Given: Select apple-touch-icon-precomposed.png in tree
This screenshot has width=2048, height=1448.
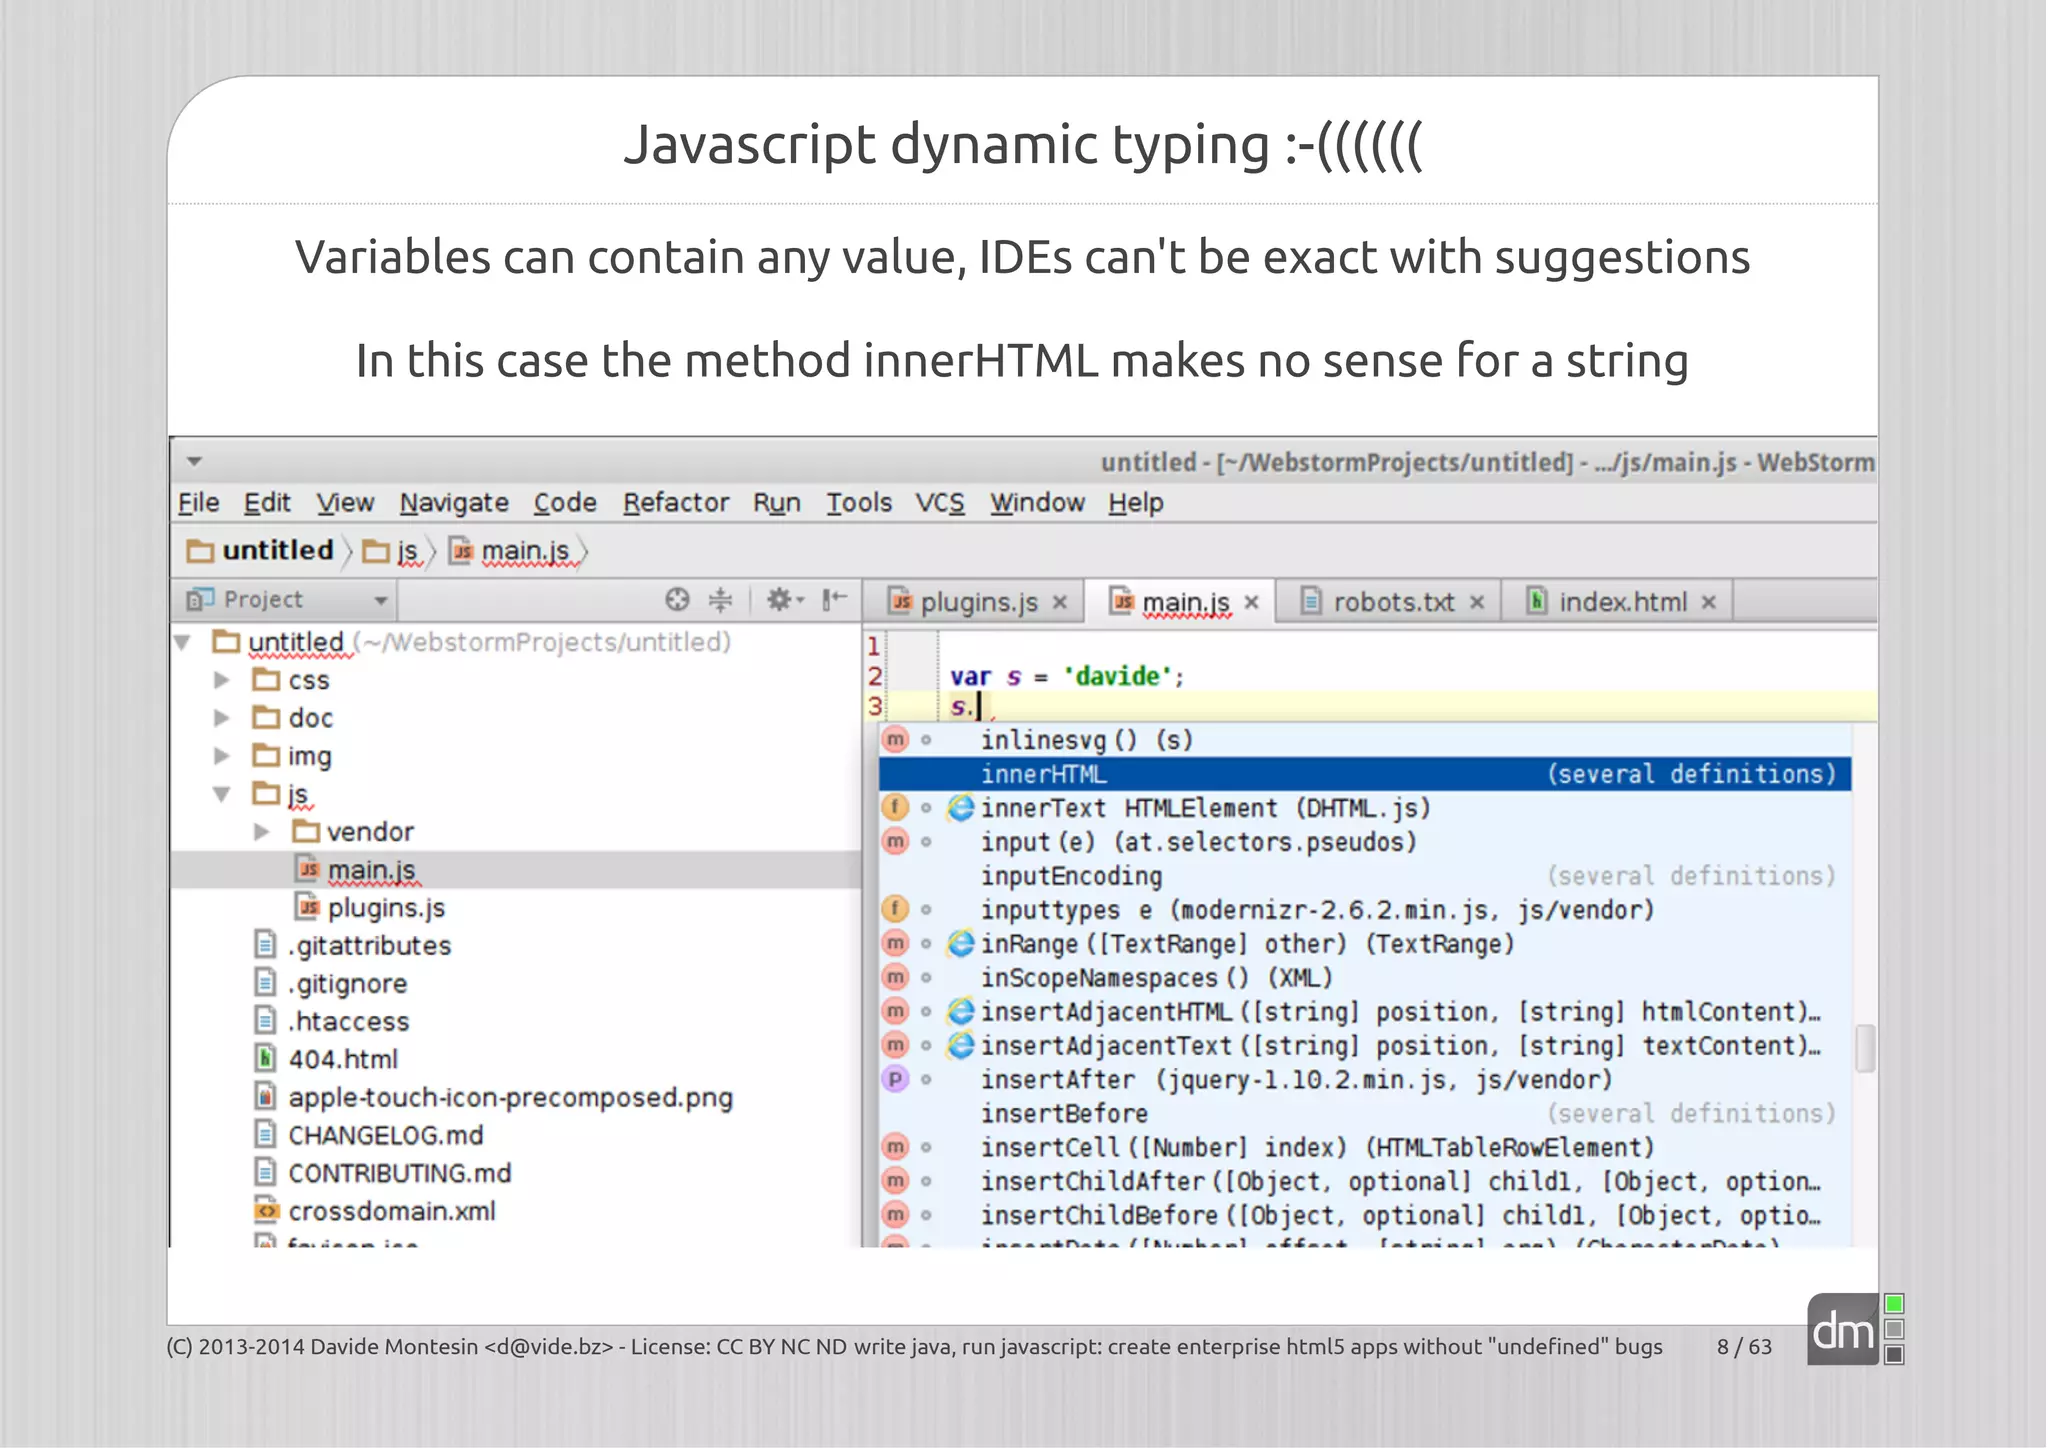Looking at the screenshot, I should [x=493, y=1097].
